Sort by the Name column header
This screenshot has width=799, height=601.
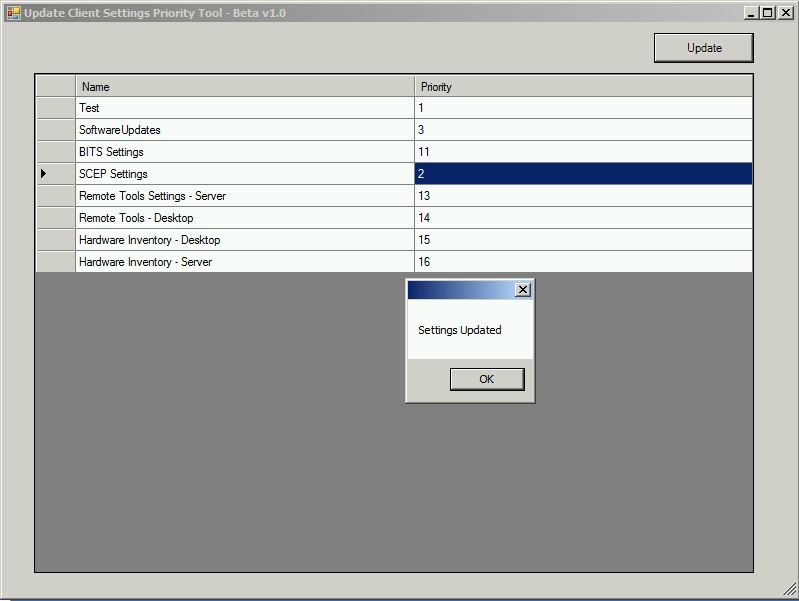coord(244,87)
